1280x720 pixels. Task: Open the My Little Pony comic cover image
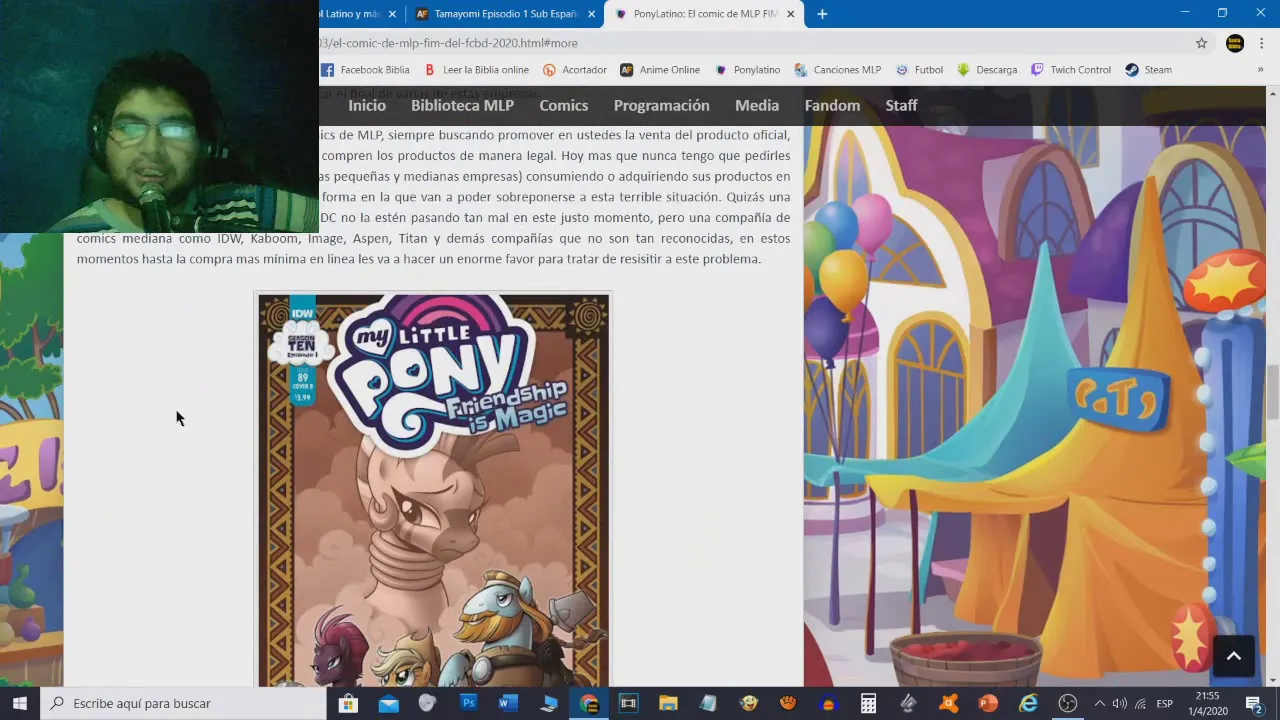(433, 490)
